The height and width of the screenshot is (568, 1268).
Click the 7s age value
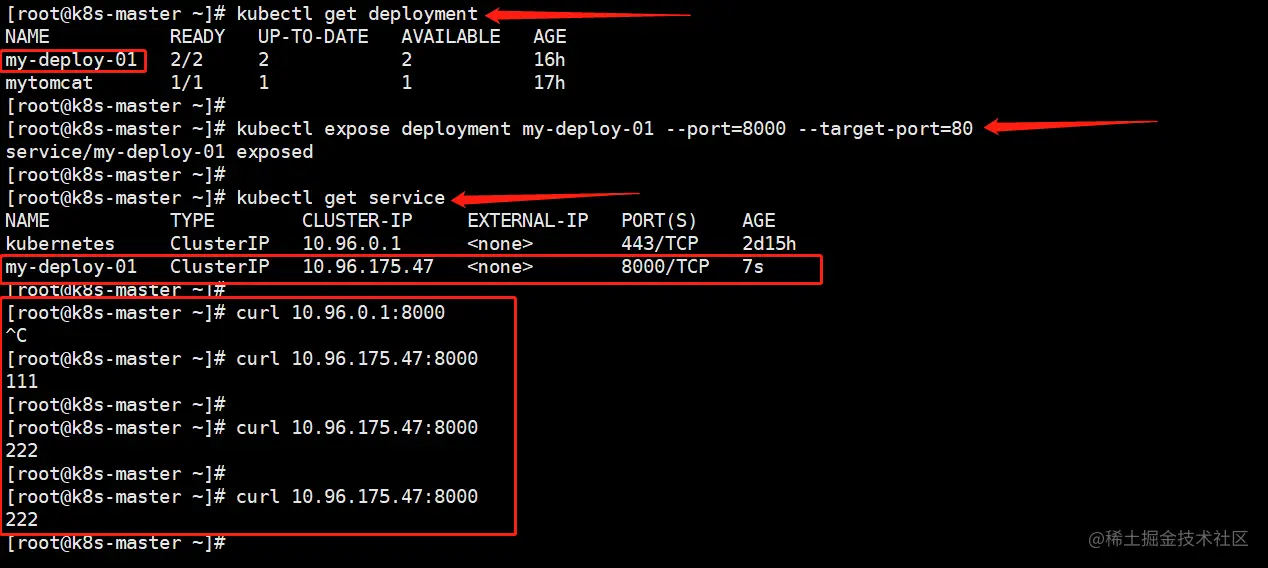pyautogui.click(x=753, y=267)
